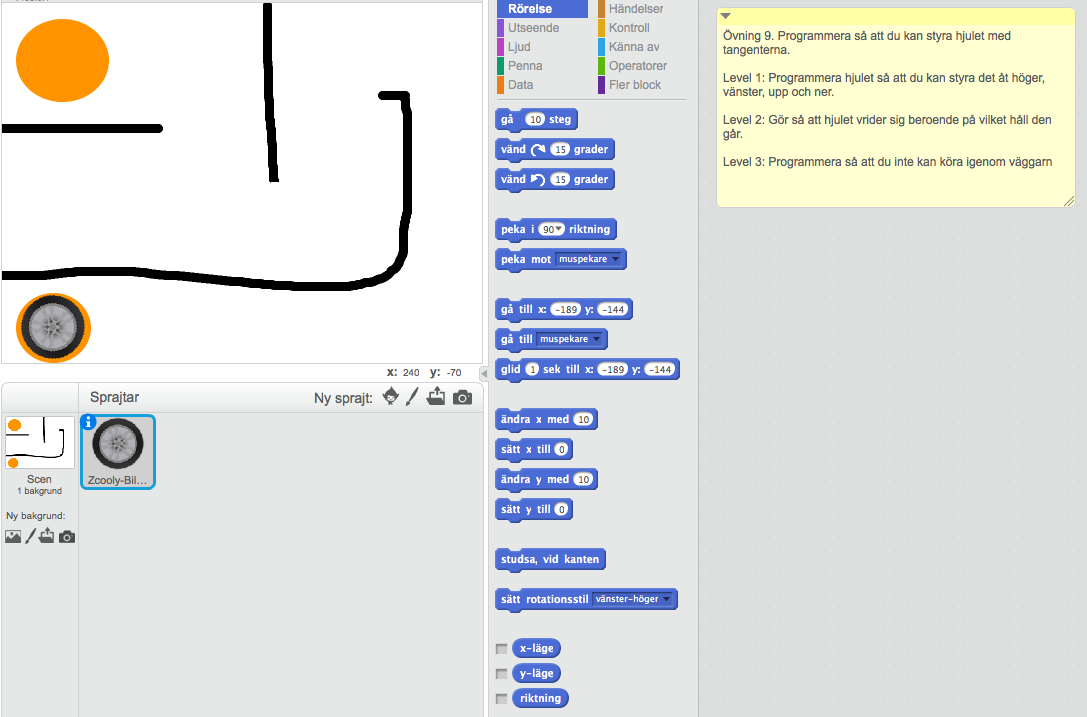Click the clockwise arrow in the vänd block
1087x717 pixels.
point(538,150)
